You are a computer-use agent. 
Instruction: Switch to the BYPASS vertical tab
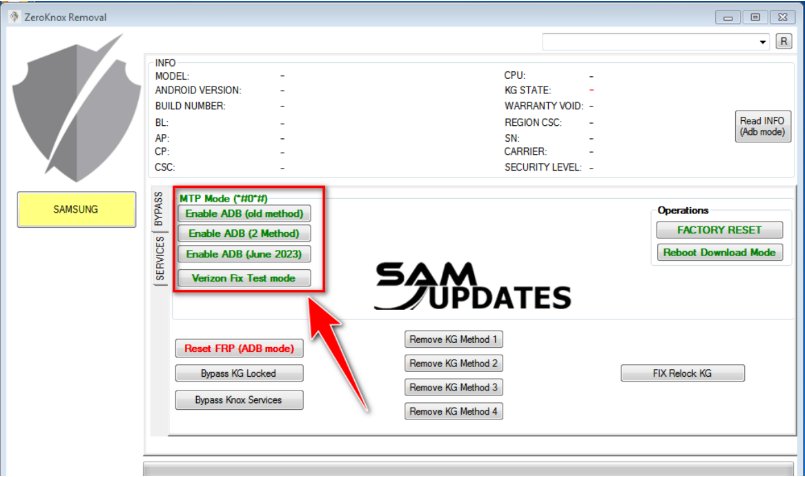coord(158,209)
